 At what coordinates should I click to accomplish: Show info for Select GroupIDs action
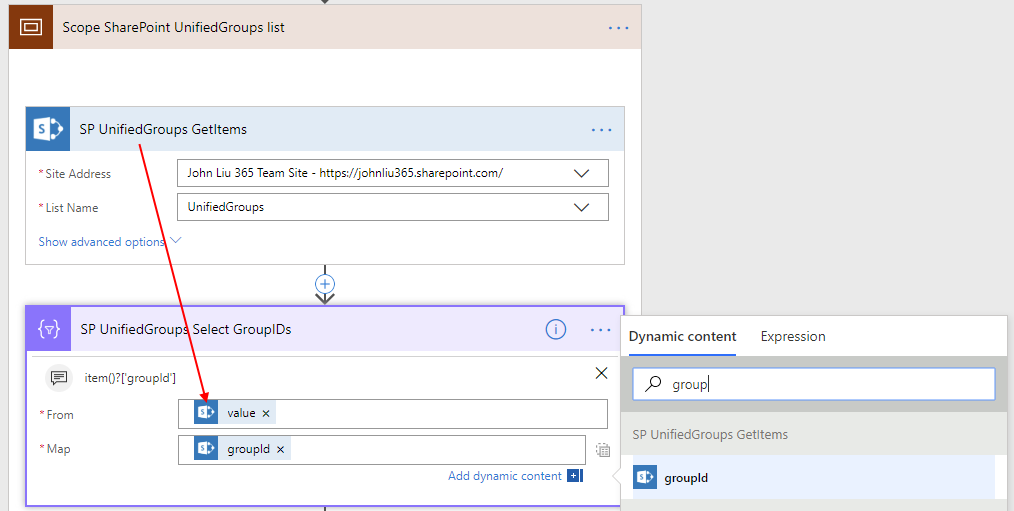pyautogui.click(x=556, y=329)
